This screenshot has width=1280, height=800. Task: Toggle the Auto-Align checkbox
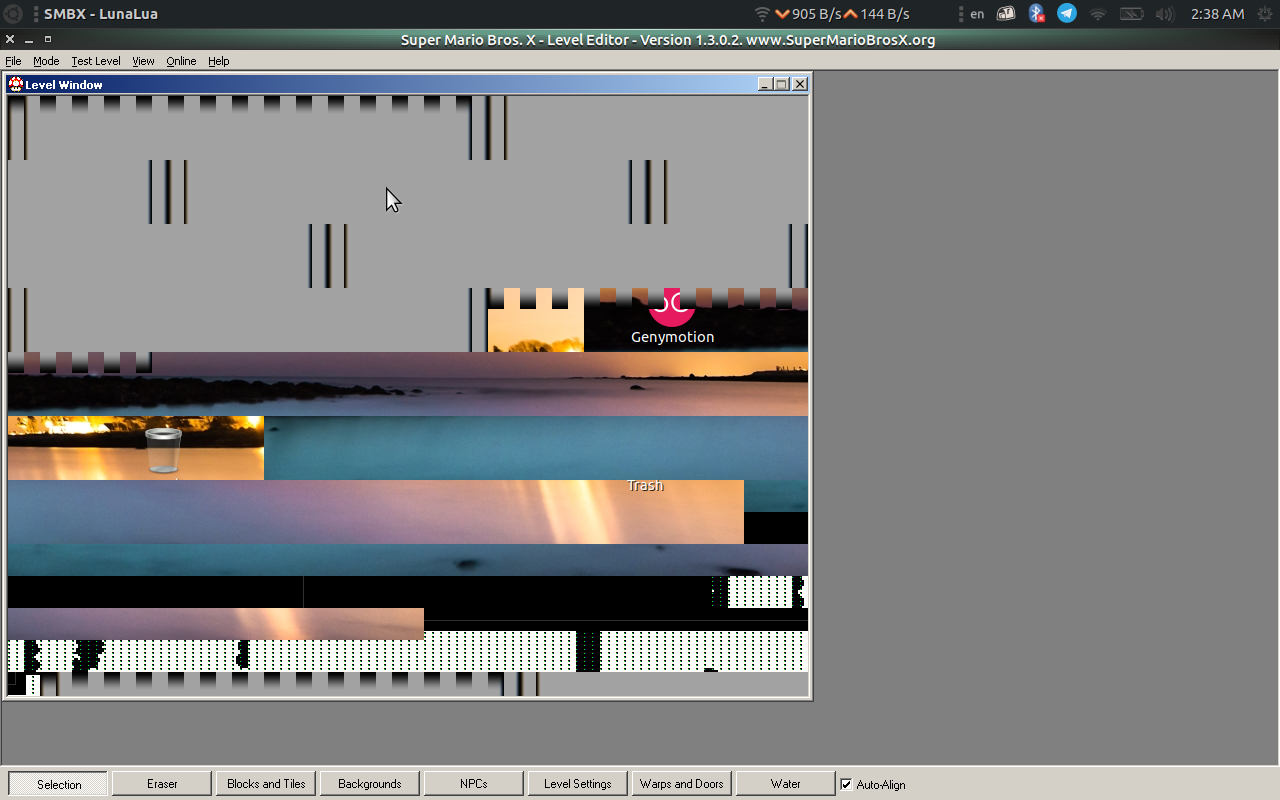click(x=847, y=784)
